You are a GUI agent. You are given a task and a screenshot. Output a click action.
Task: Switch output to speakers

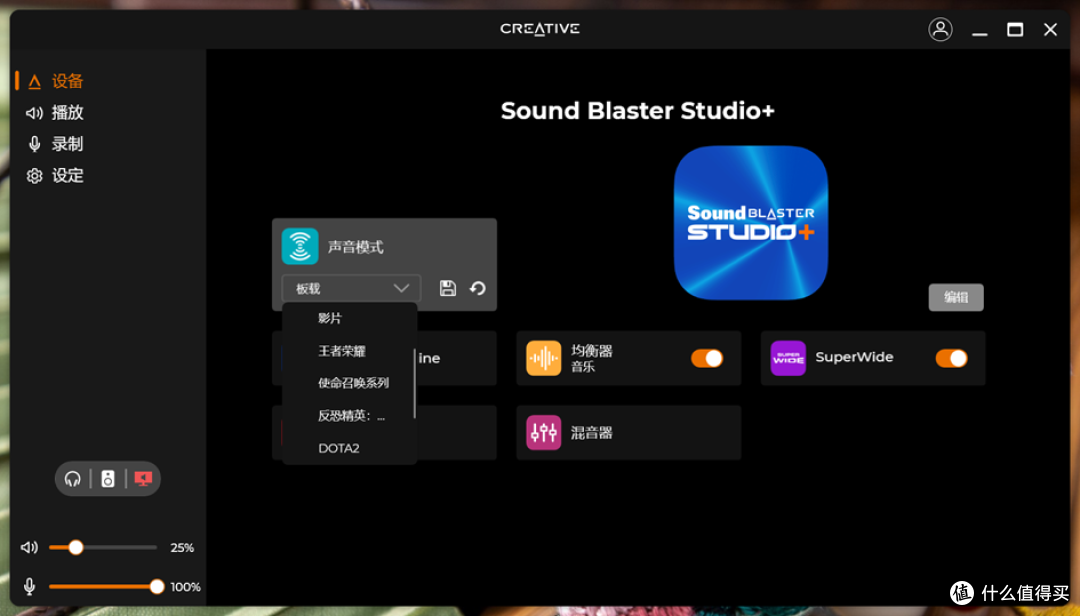click(107, 478)
